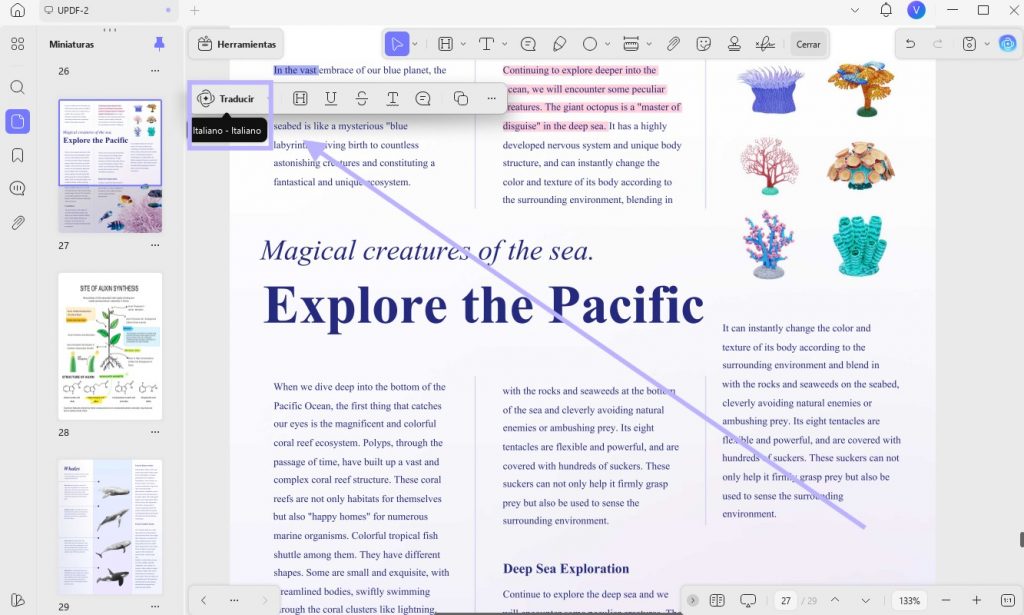The width and height of the screenshot is (1024, 615).
Task: Open the page 28 thumbnail
Action: [110, 346]
